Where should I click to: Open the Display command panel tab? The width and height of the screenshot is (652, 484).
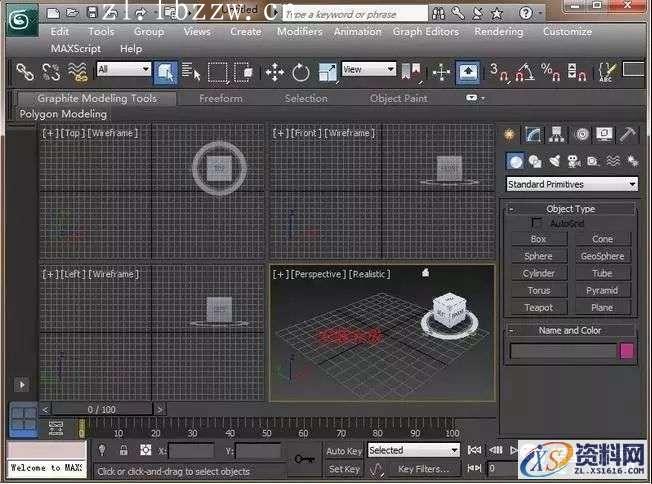tap(604, 134)
